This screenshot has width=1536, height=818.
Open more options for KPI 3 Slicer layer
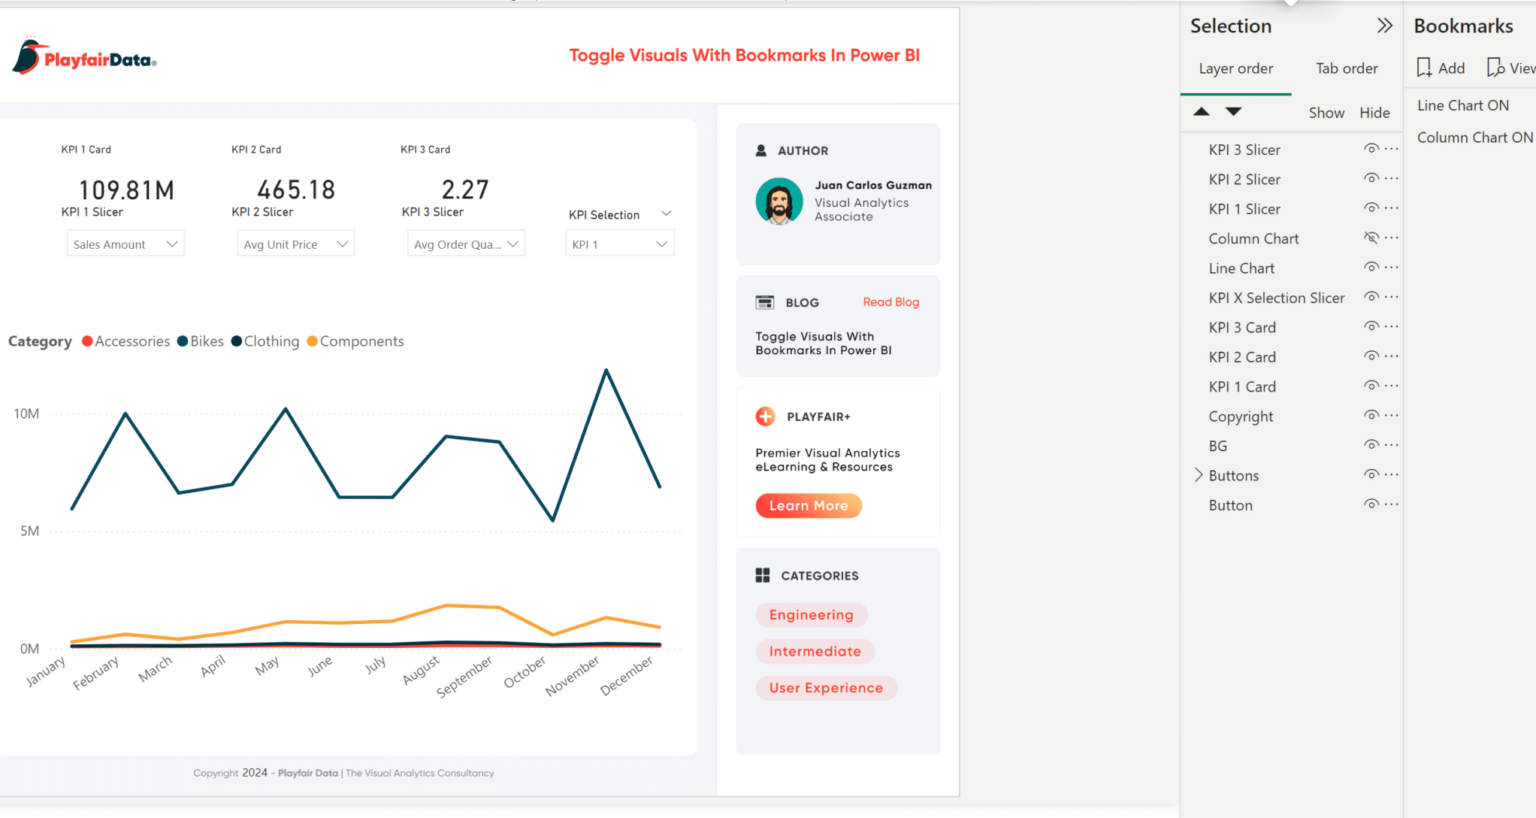(1391, 149)
